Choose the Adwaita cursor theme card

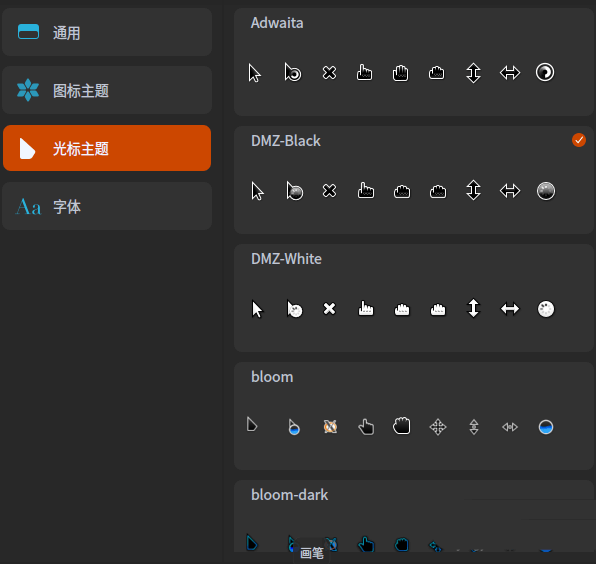pos(414,62)
